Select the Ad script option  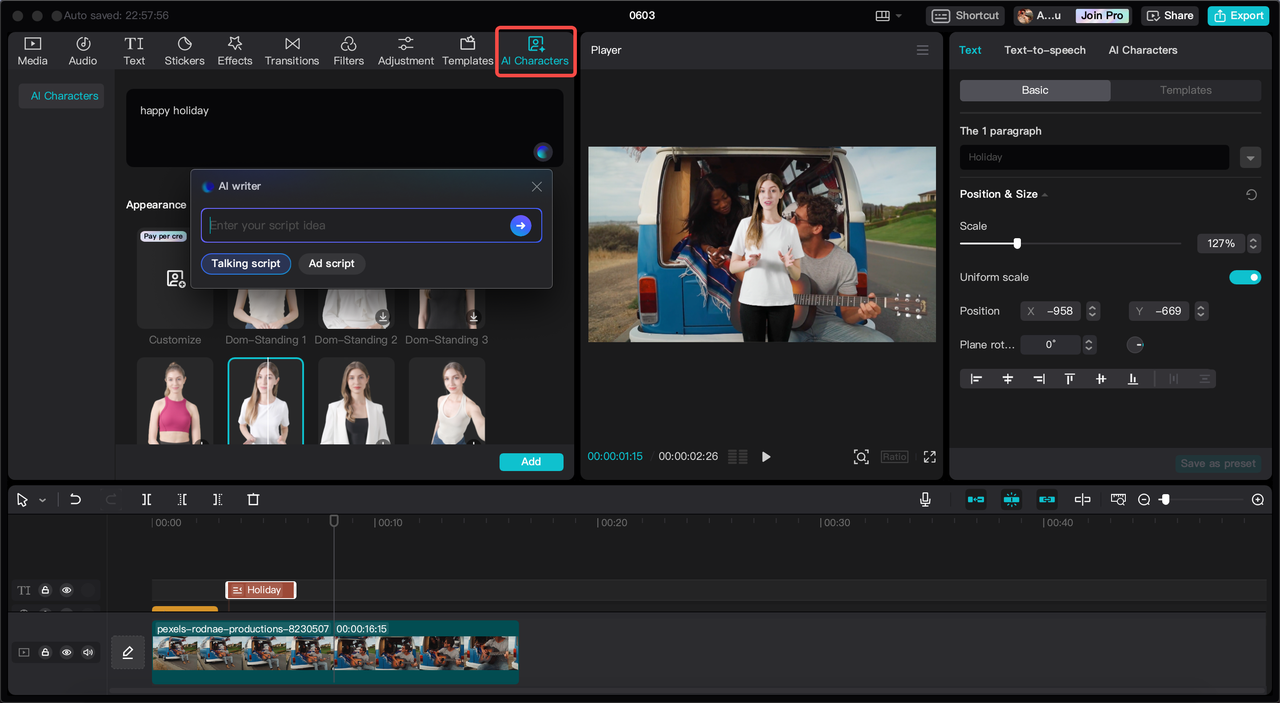[x=331, y=264]
